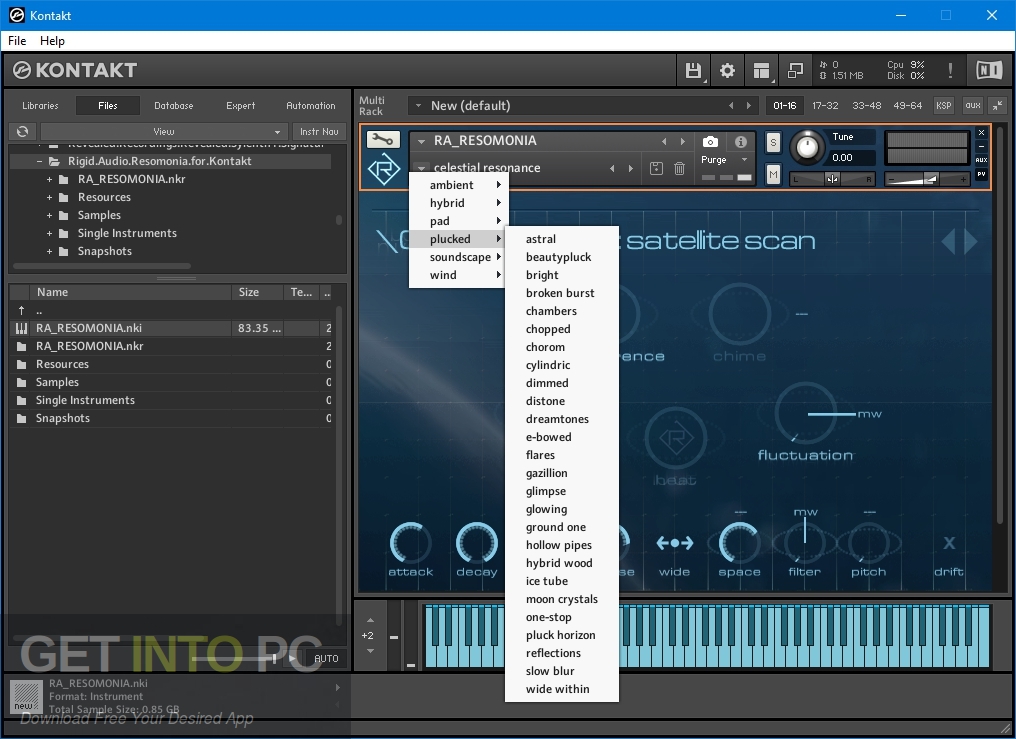
Task: Click the Instr Nav button
Action: pos(319,131)
